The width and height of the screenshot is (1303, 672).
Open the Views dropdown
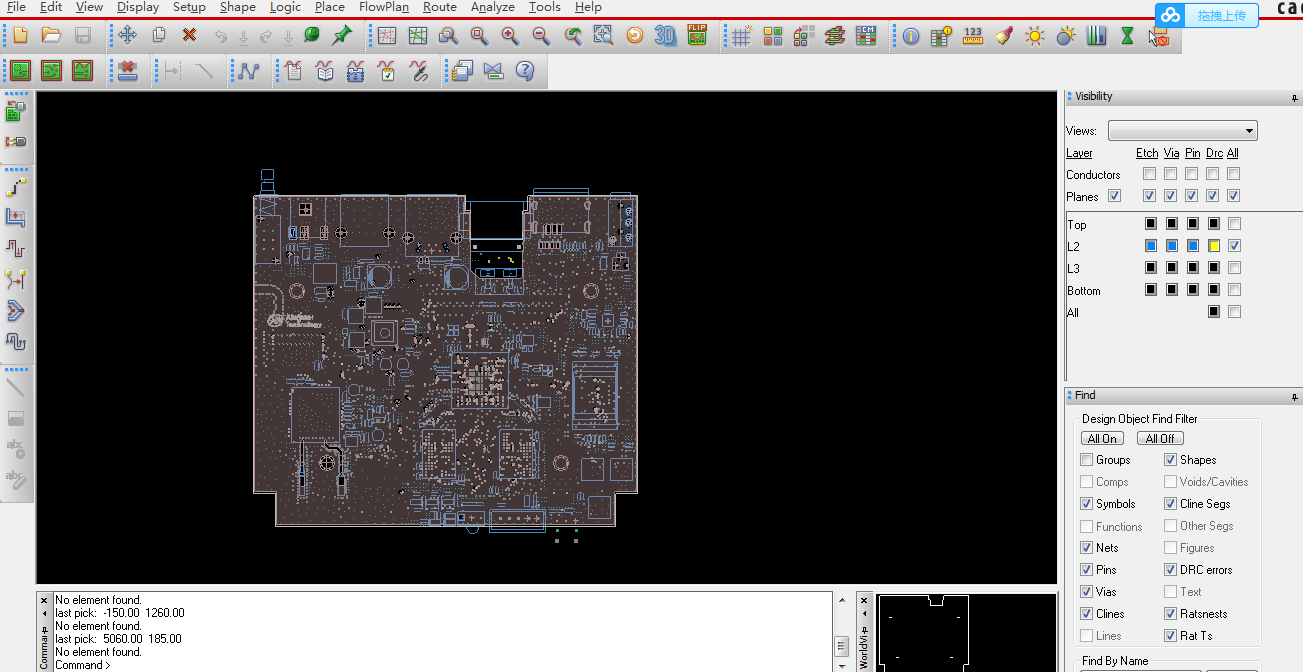point(1182,131)
